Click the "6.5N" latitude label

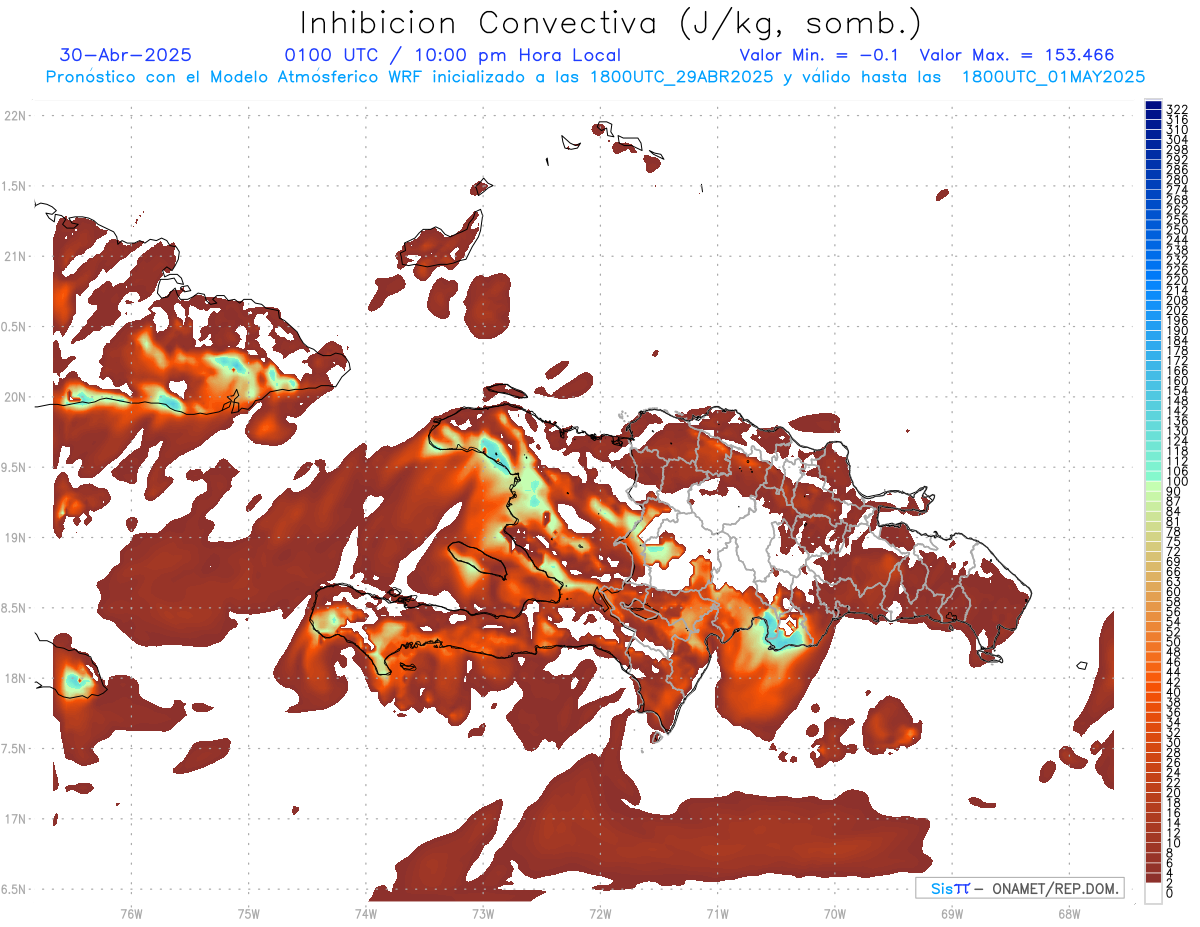click(13, 889)
